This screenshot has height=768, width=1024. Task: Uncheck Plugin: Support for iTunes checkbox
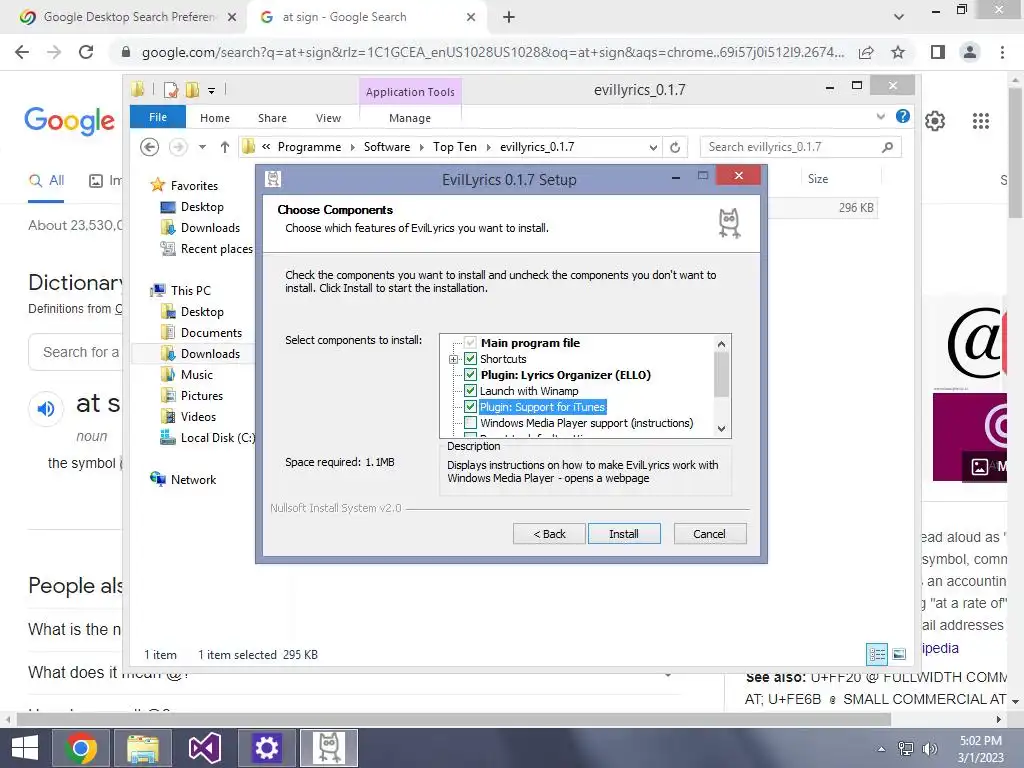coord(470,406)
